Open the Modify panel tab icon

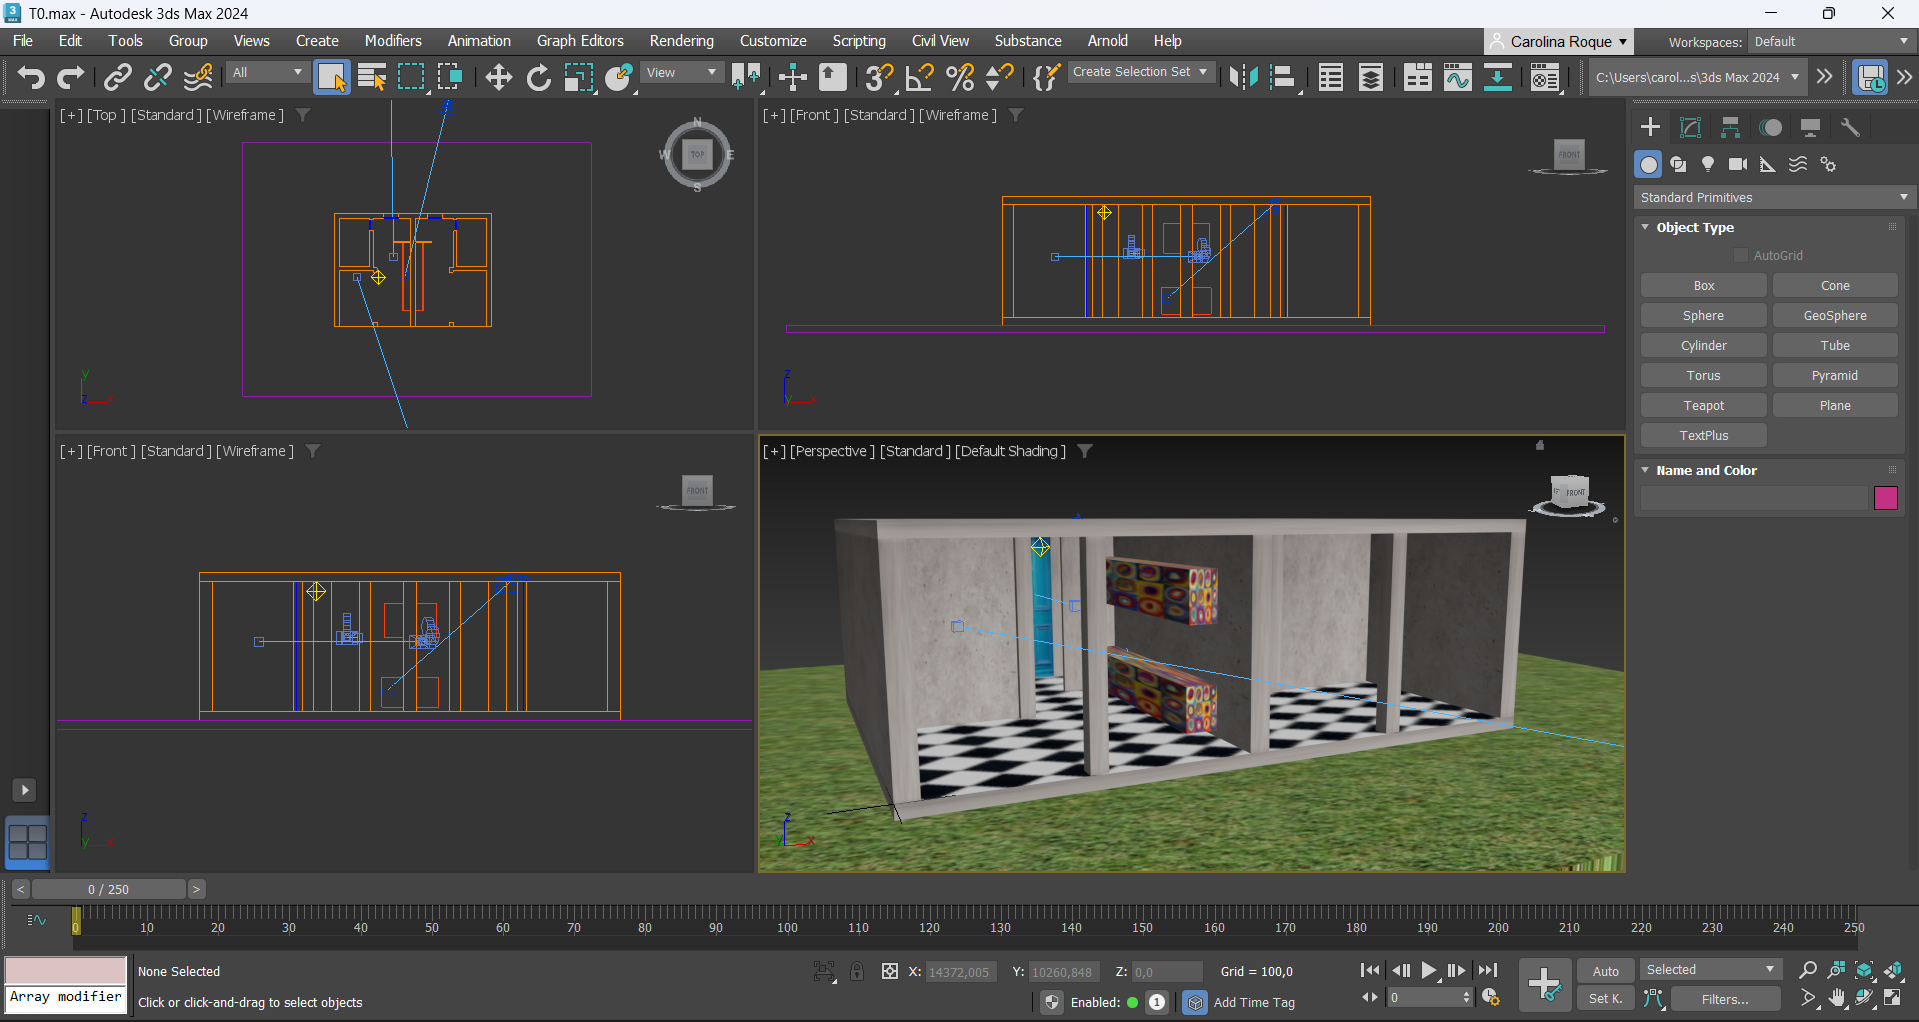point(1690,127)
